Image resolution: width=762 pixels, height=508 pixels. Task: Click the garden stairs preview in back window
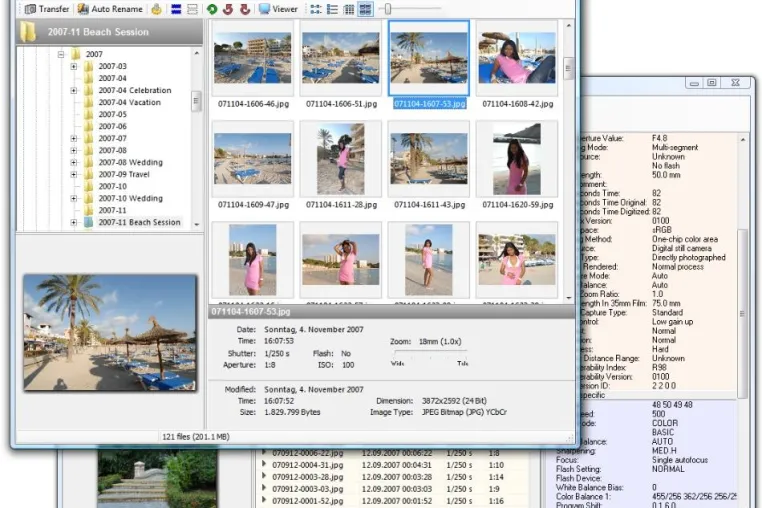(157, 479)
